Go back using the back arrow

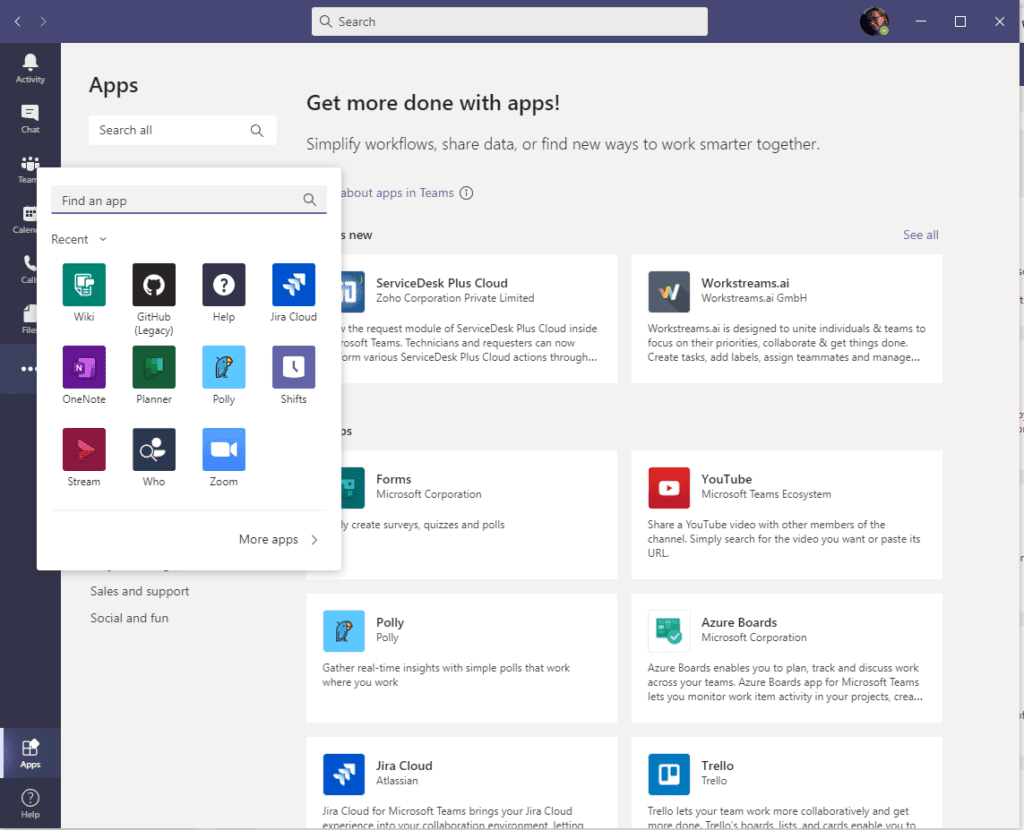18,22
